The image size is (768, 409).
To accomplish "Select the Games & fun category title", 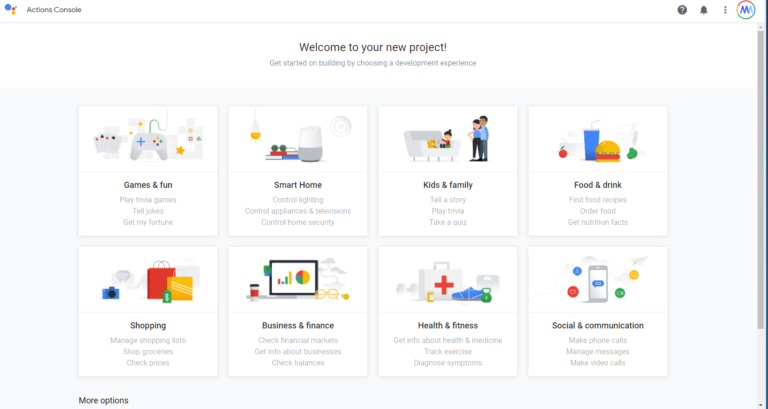I will tap(148, 185).
